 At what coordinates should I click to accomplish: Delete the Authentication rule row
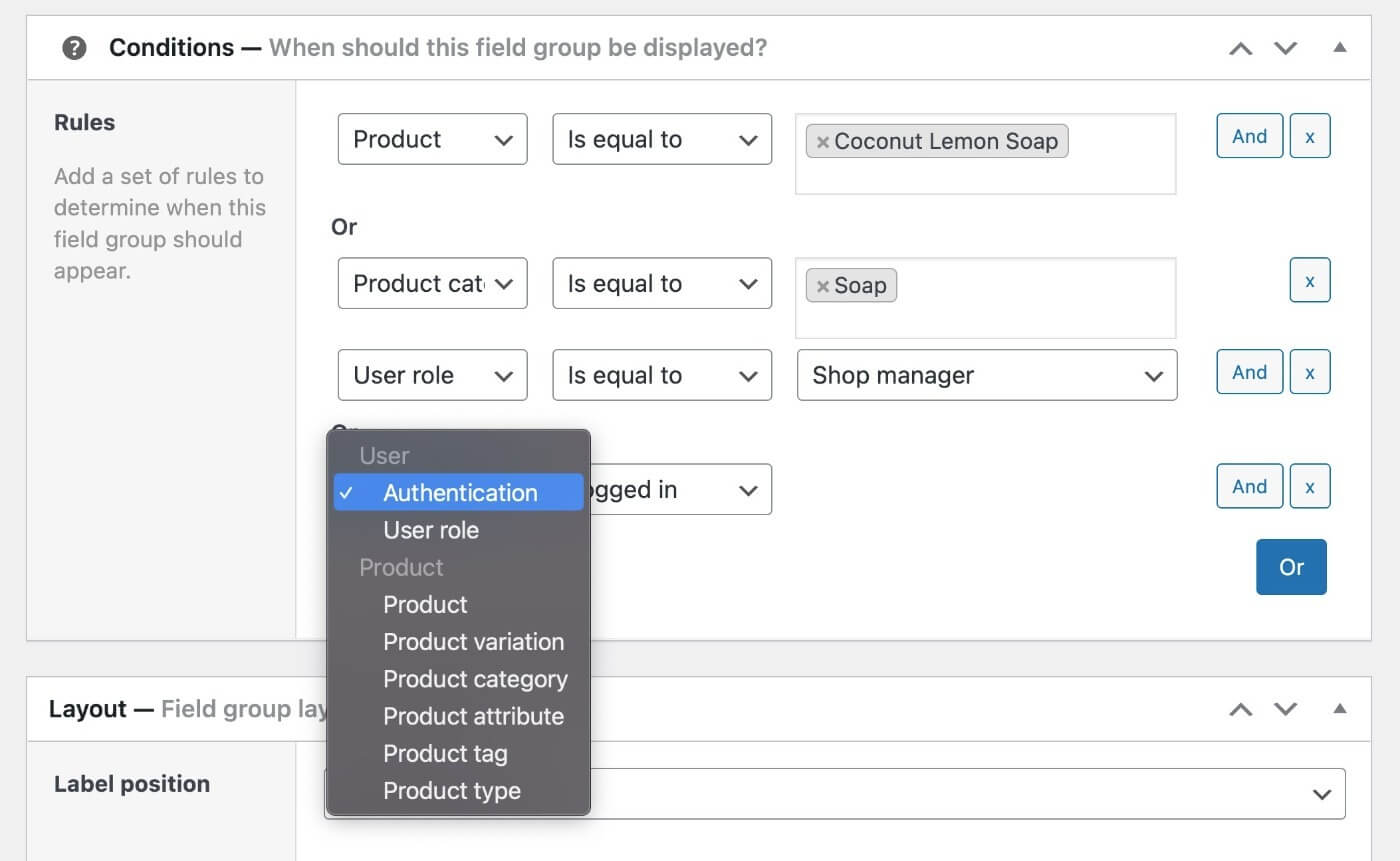point(1310,486)
